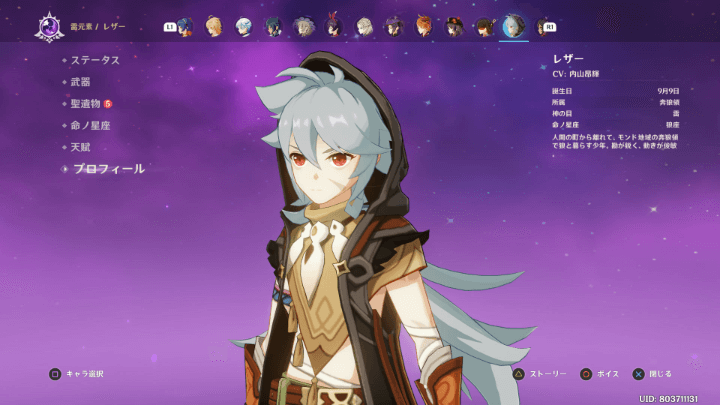Viewport: 720px width, 405px height.
Task: Click the 奔狼領 affiliation value
Action: (x=669, y=102)
